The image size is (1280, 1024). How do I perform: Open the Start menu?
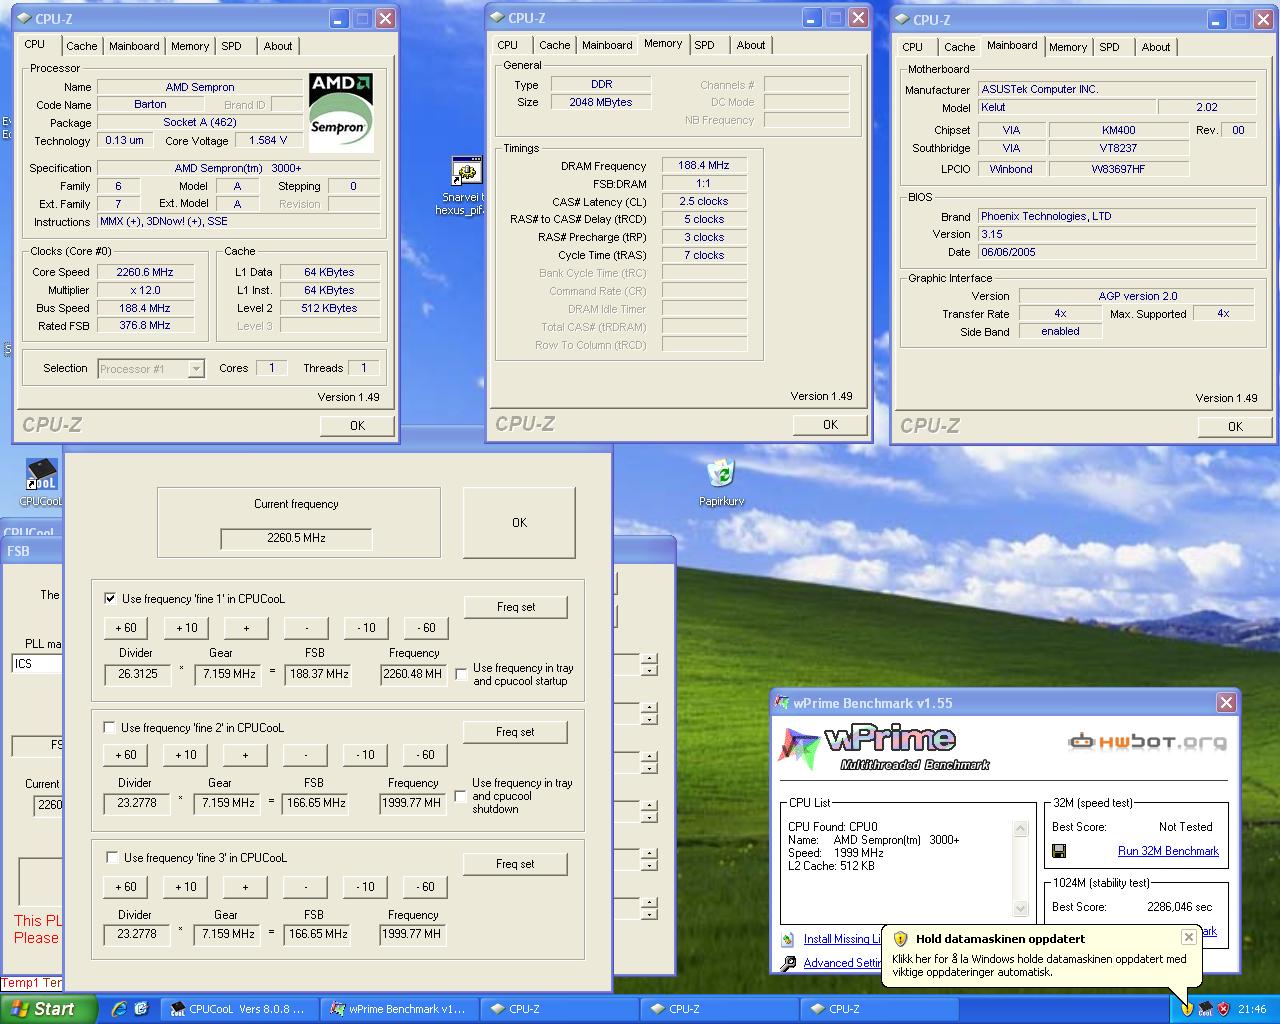[x=49, y=1009]
